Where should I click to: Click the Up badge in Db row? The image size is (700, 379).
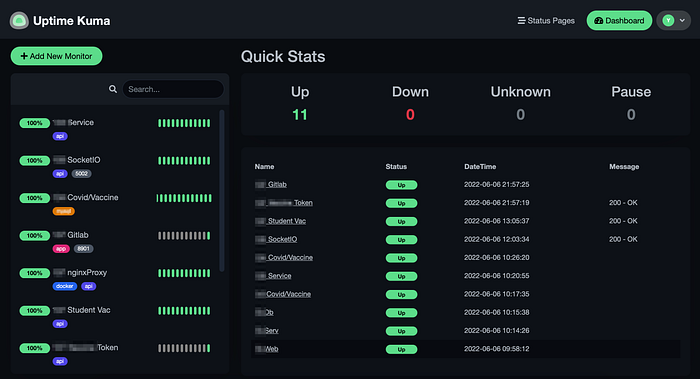[x=401, y=312]
